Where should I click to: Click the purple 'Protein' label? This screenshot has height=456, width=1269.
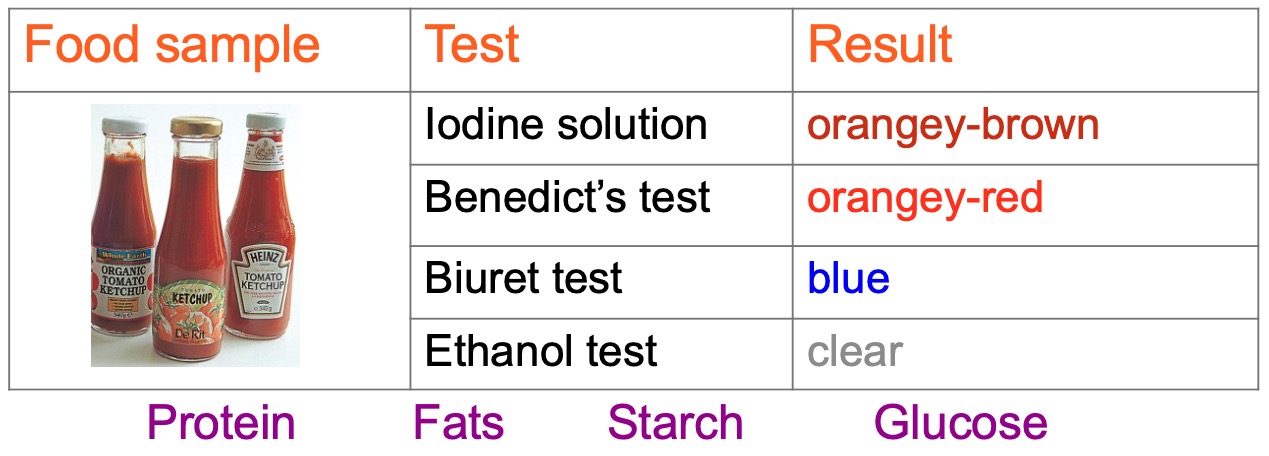[221, 423]
